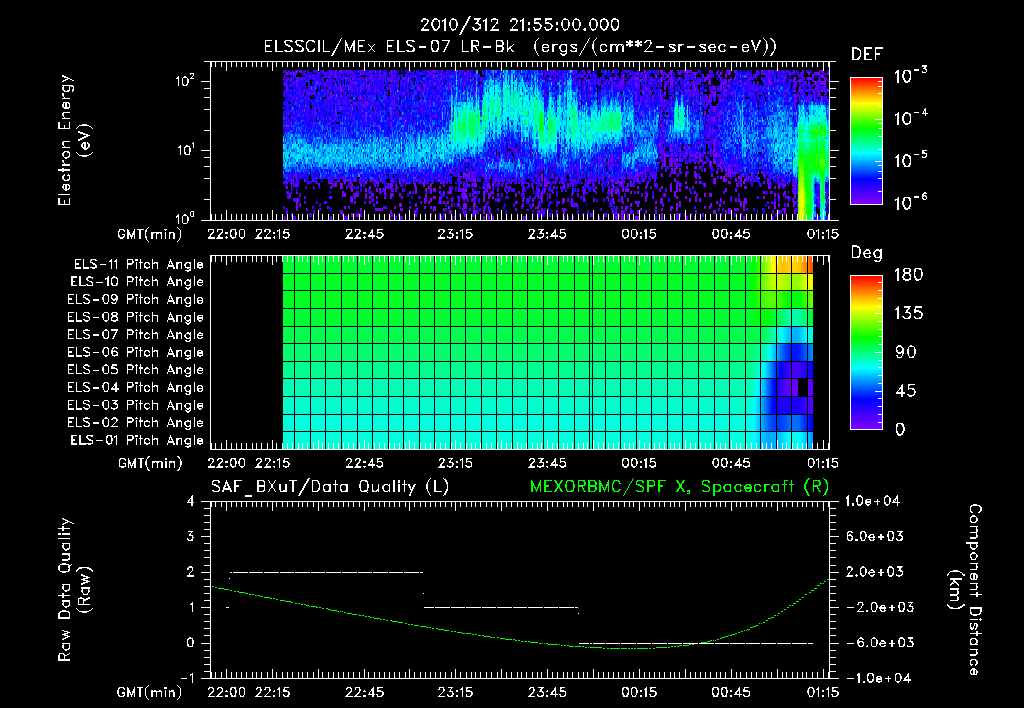Select the Component Distance (km) axis label
This screenshot has height=708, width=1024.
tap(965, 590)
